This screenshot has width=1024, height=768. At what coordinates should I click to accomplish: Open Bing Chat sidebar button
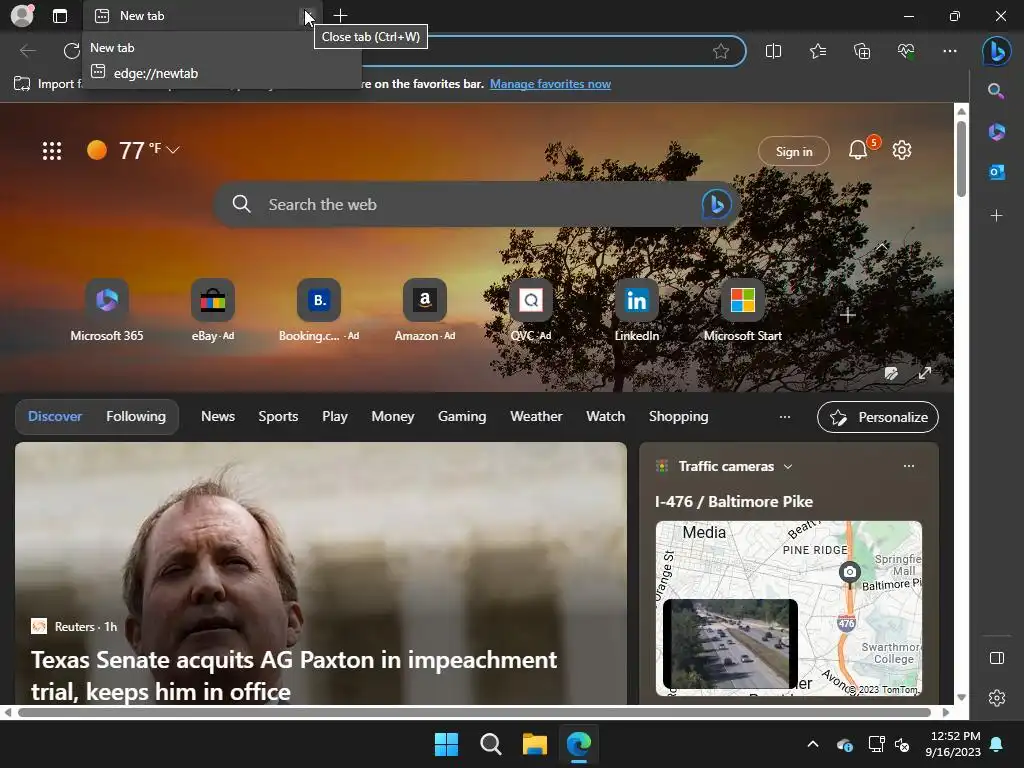click(997, 51)
